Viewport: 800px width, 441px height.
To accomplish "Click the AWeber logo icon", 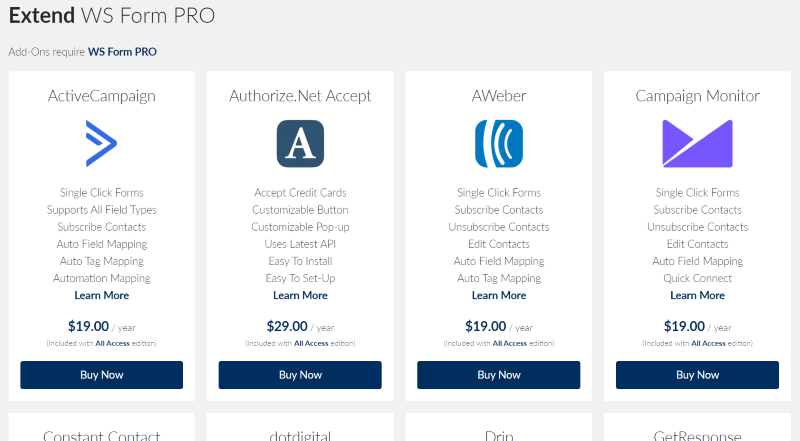I will click(498, 143).
